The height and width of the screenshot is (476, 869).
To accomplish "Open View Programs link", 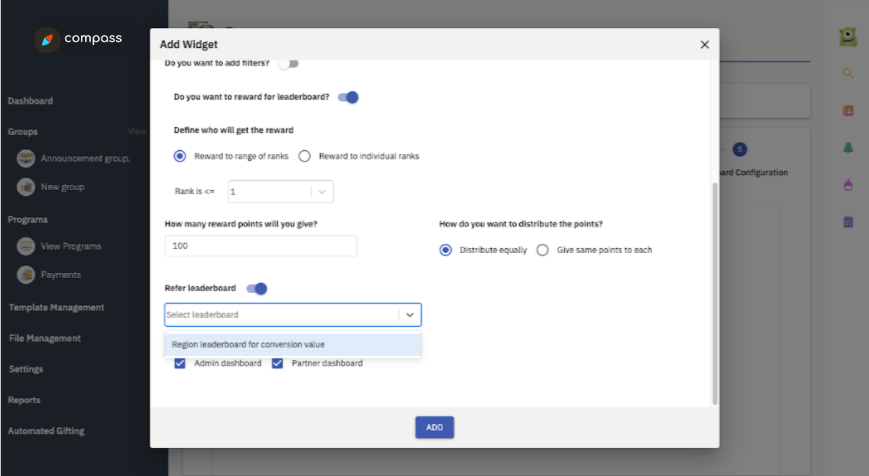I will coord(71,246).
